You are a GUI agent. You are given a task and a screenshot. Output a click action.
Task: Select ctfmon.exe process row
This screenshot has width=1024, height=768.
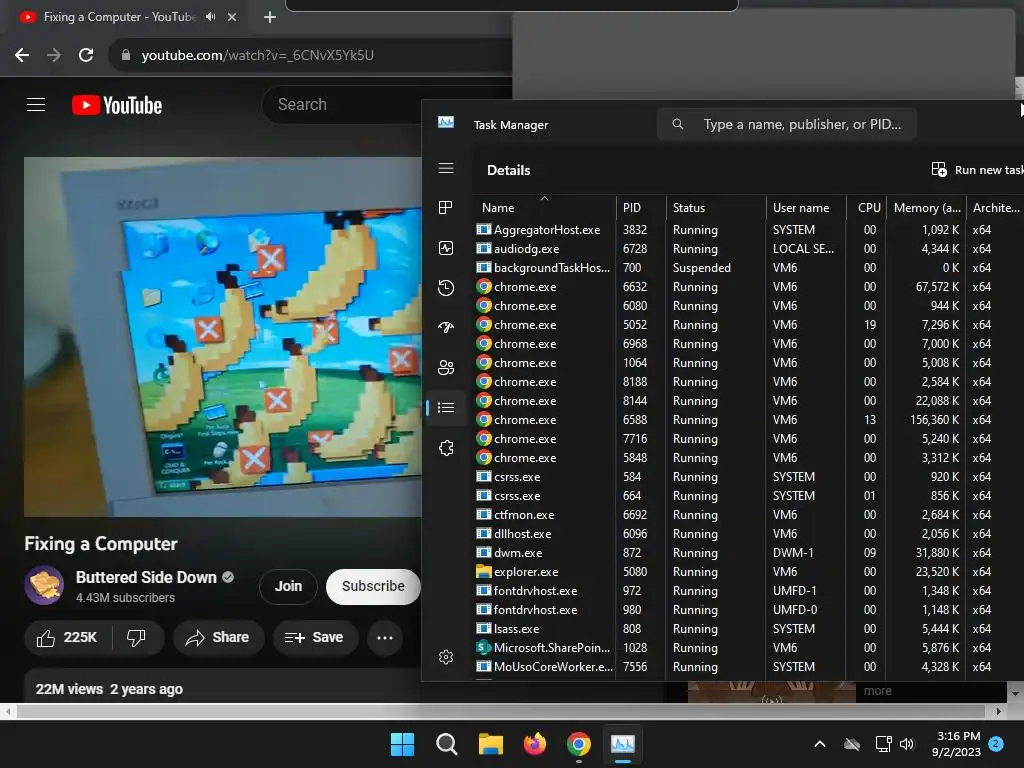tap(748, 515)
